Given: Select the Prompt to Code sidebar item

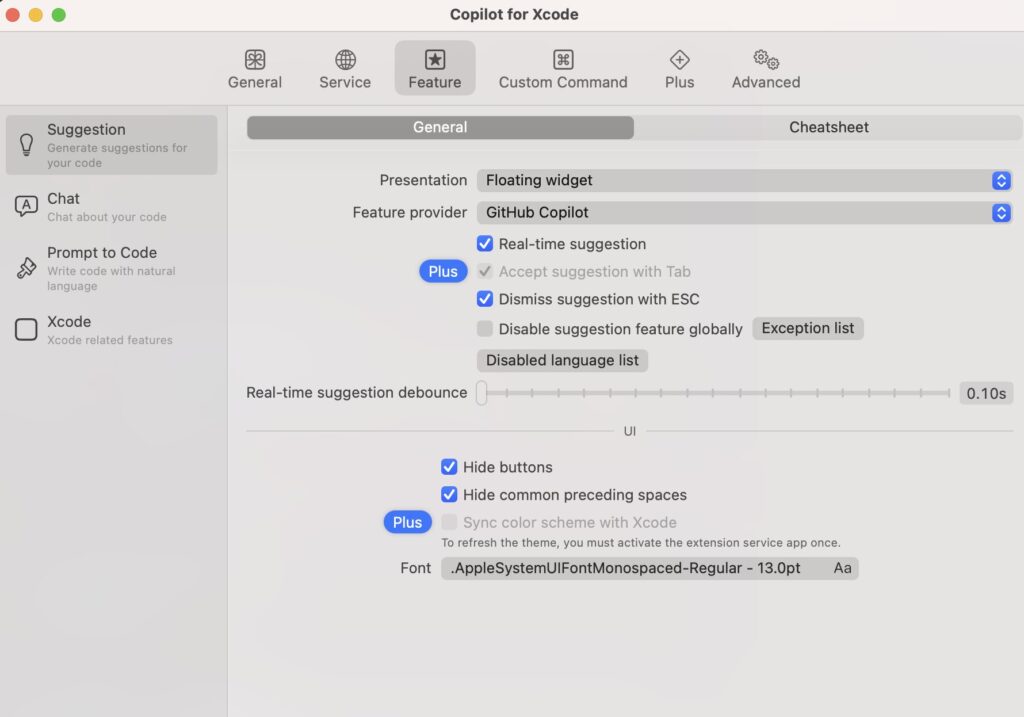Looking at the screenshot, I should pyautogui.click(x=111, y=268).
